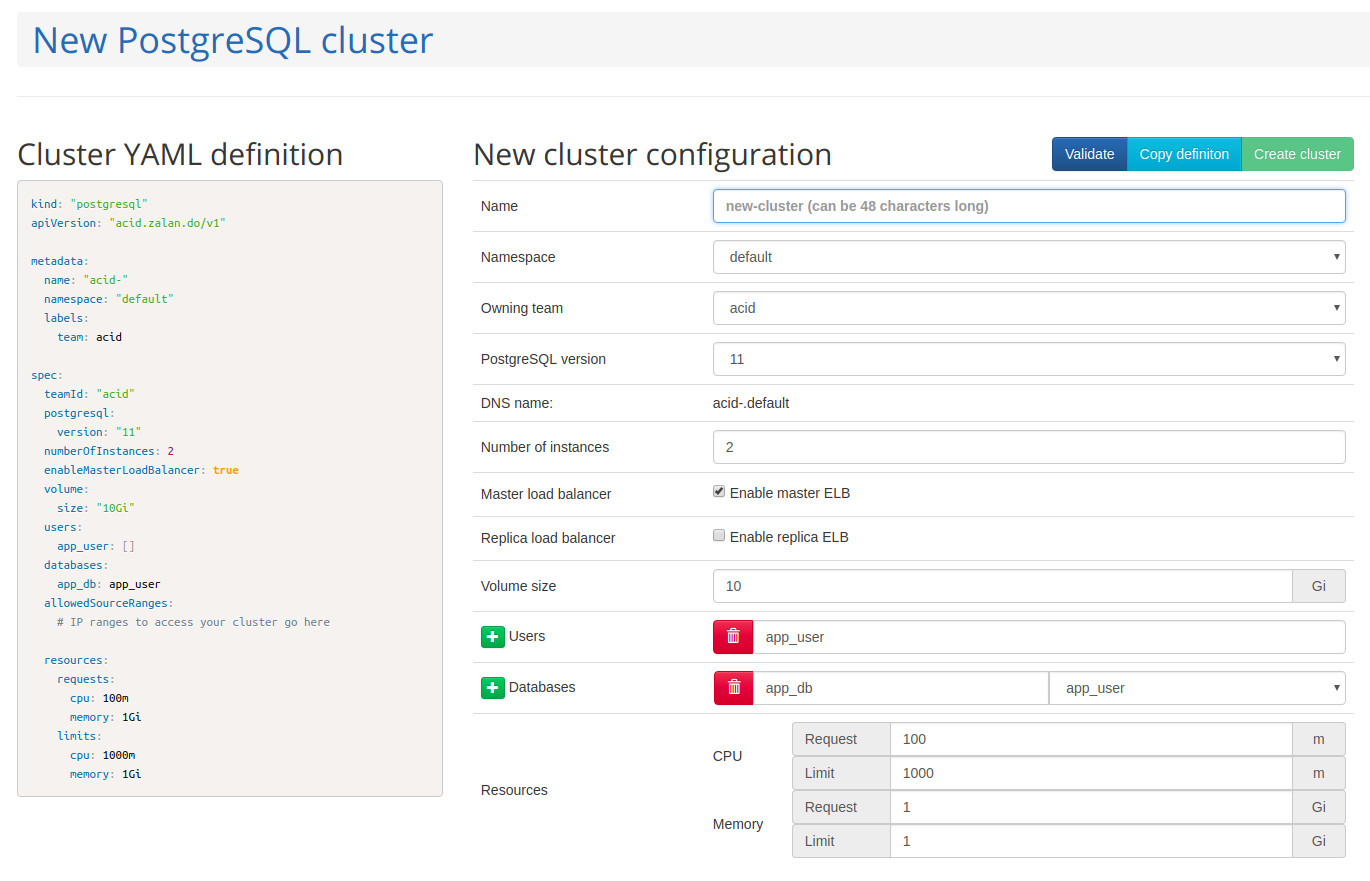Click the green plus icon to add a user
Screen dimensions: 1370x881
(493, 636)
